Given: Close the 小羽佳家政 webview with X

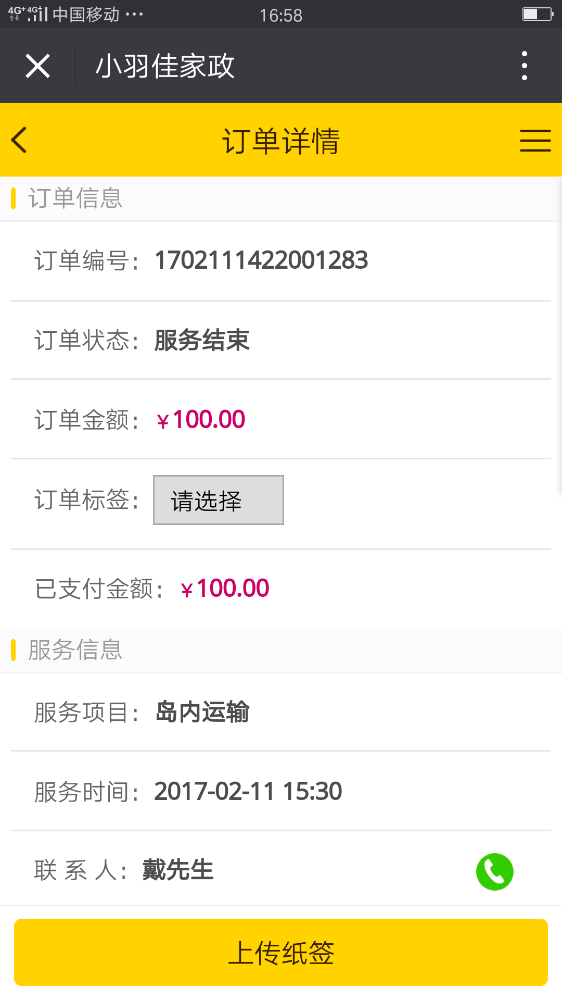Looking at the screenshot, I should pyautogui.click(x=38, y=66).
